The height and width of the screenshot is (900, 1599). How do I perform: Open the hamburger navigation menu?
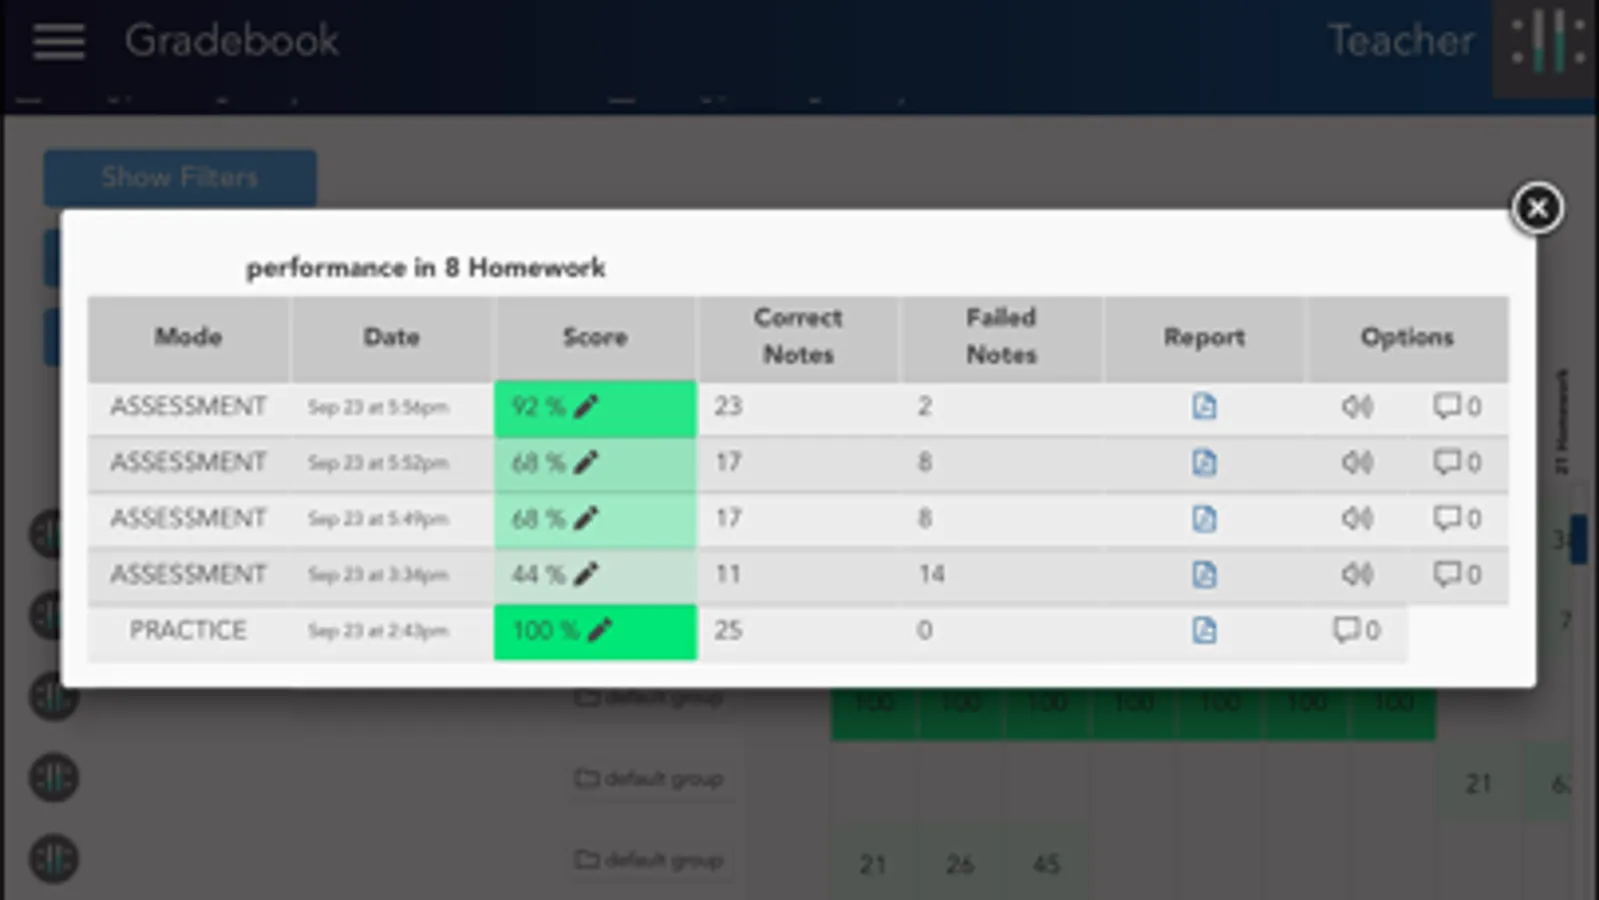(58, 41)
